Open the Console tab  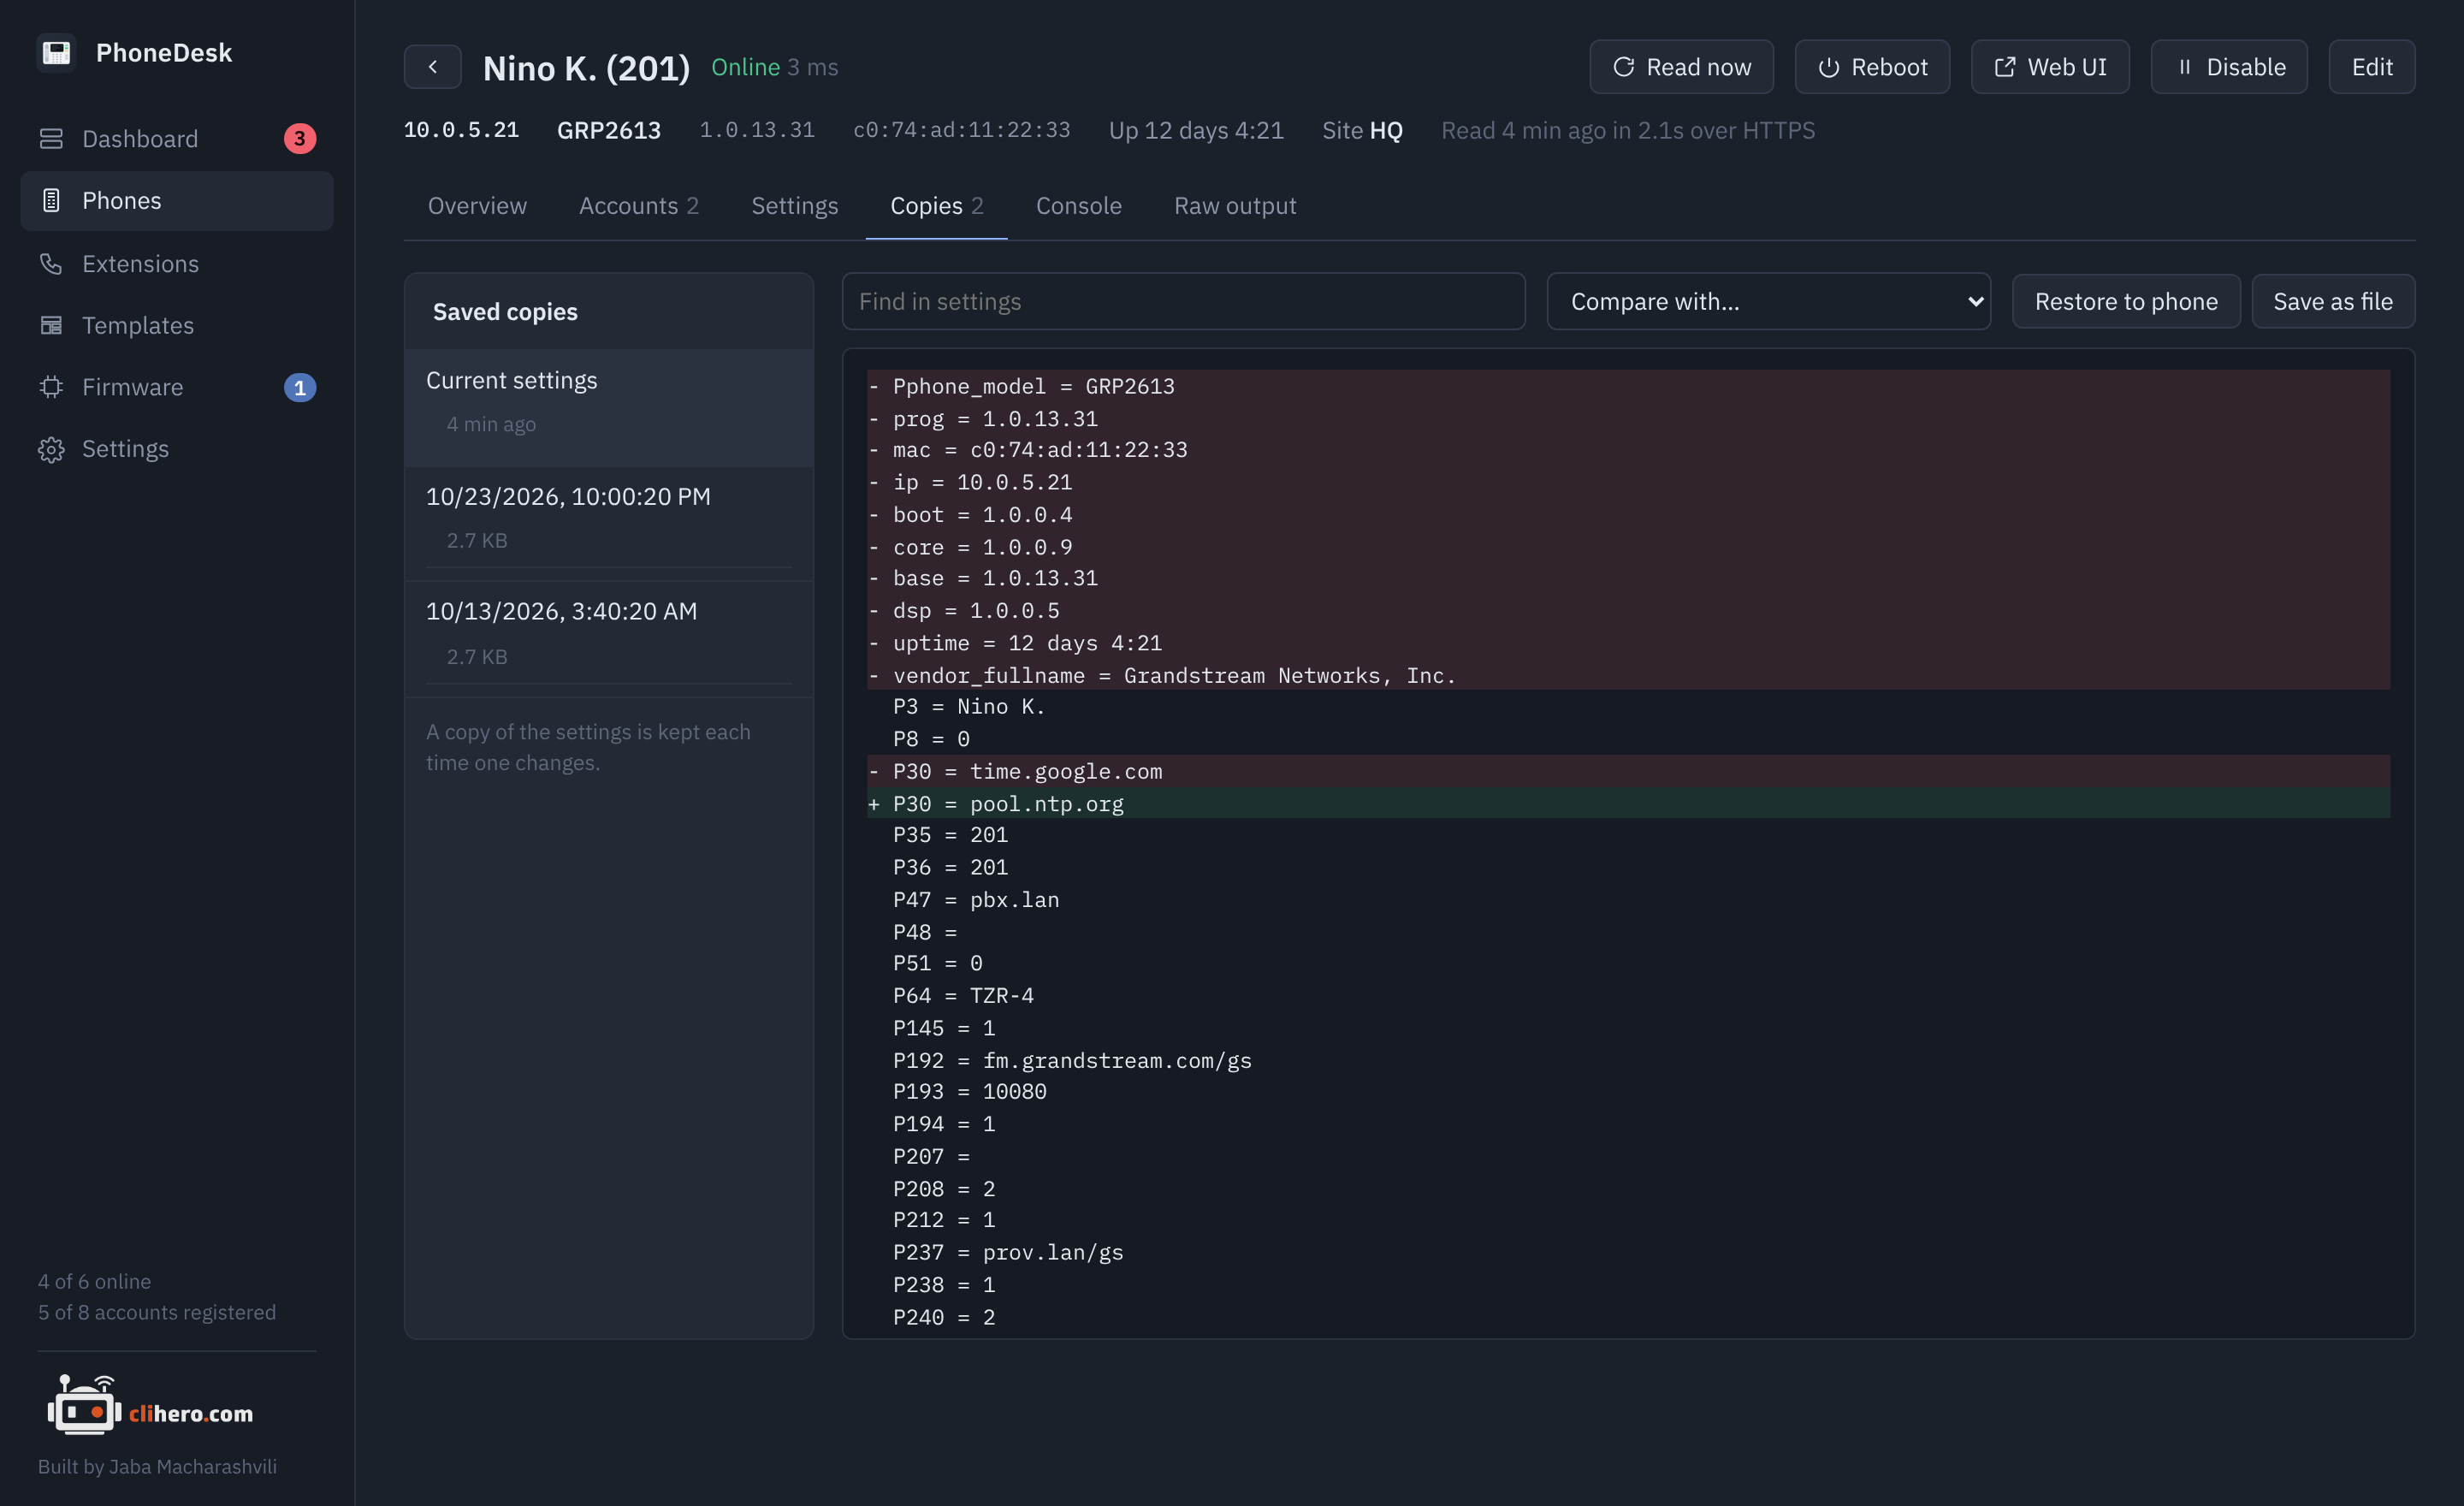[x=1078, y=206]
